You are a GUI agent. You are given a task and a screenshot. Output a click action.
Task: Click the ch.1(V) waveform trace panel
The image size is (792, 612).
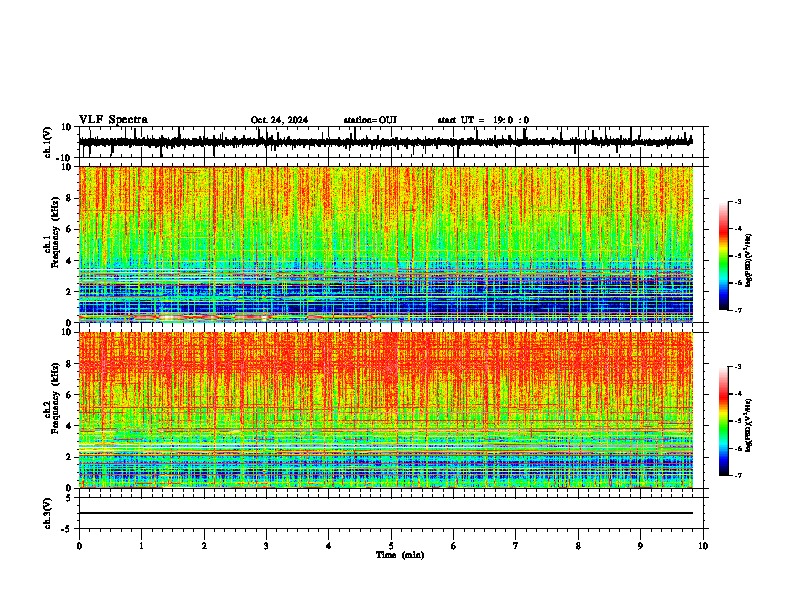(x=393, y=142)
